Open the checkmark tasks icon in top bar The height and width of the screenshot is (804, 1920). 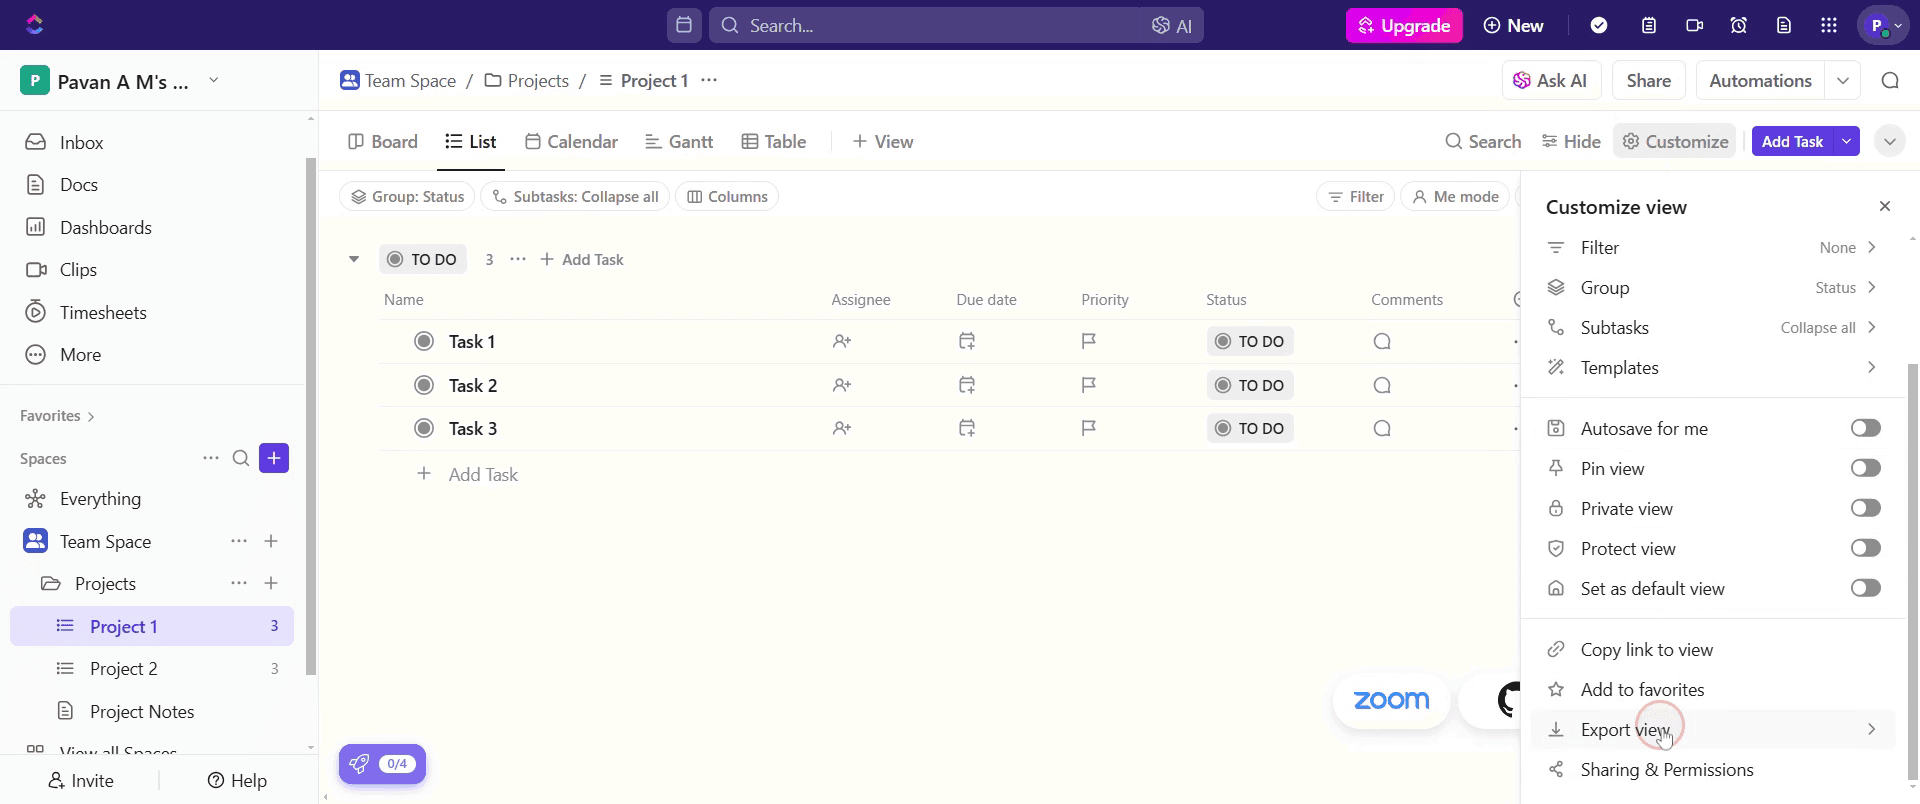click(1599, 25)
